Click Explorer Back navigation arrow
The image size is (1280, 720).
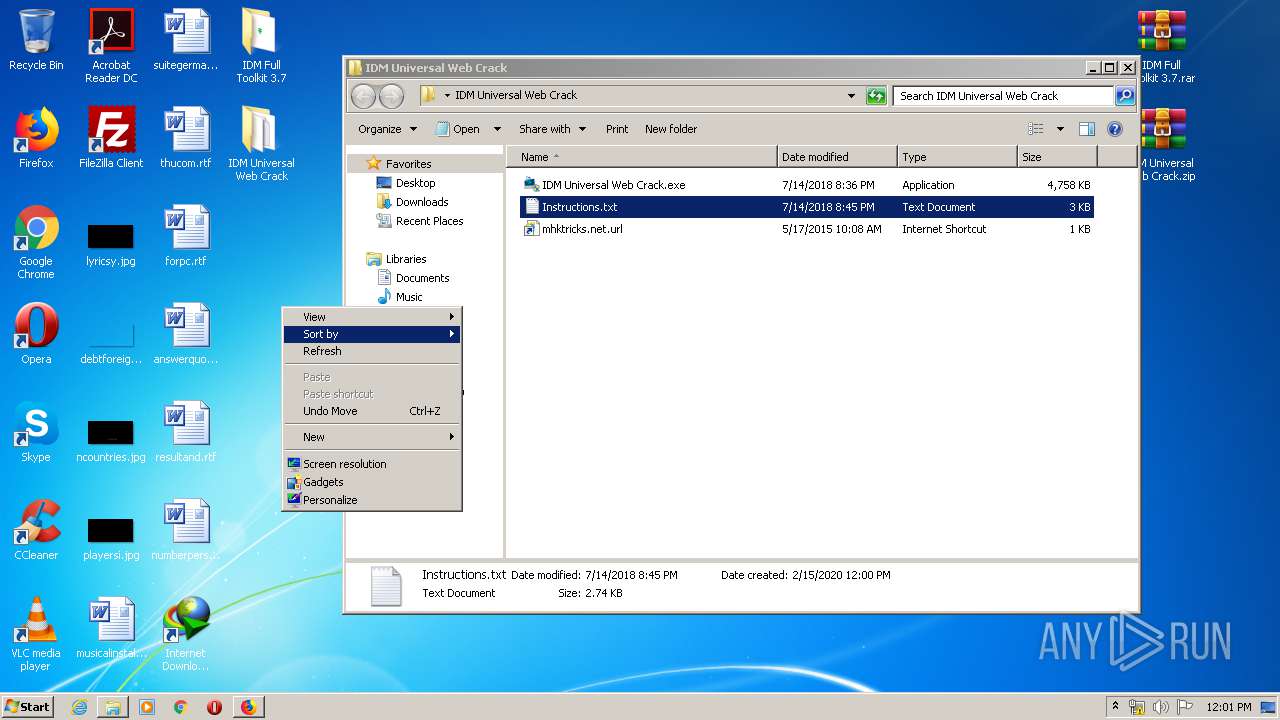363,96
